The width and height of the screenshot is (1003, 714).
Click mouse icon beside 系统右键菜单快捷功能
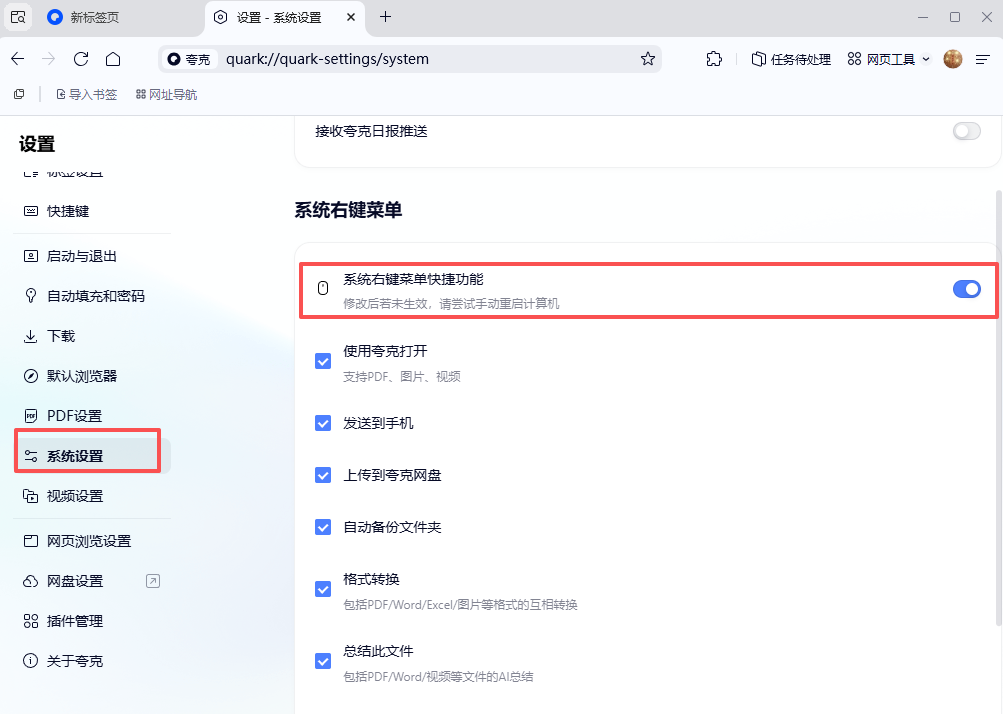point(323,289)
